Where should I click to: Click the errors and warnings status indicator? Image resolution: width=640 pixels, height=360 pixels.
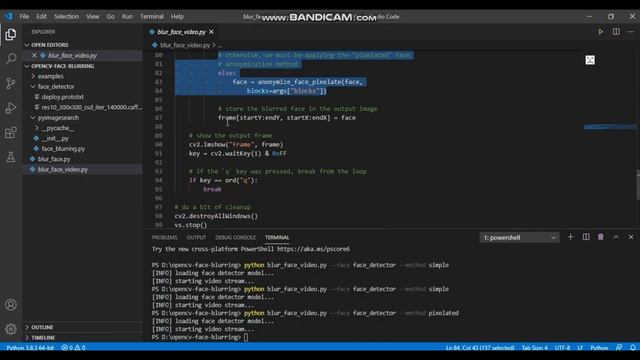point(73,348)
